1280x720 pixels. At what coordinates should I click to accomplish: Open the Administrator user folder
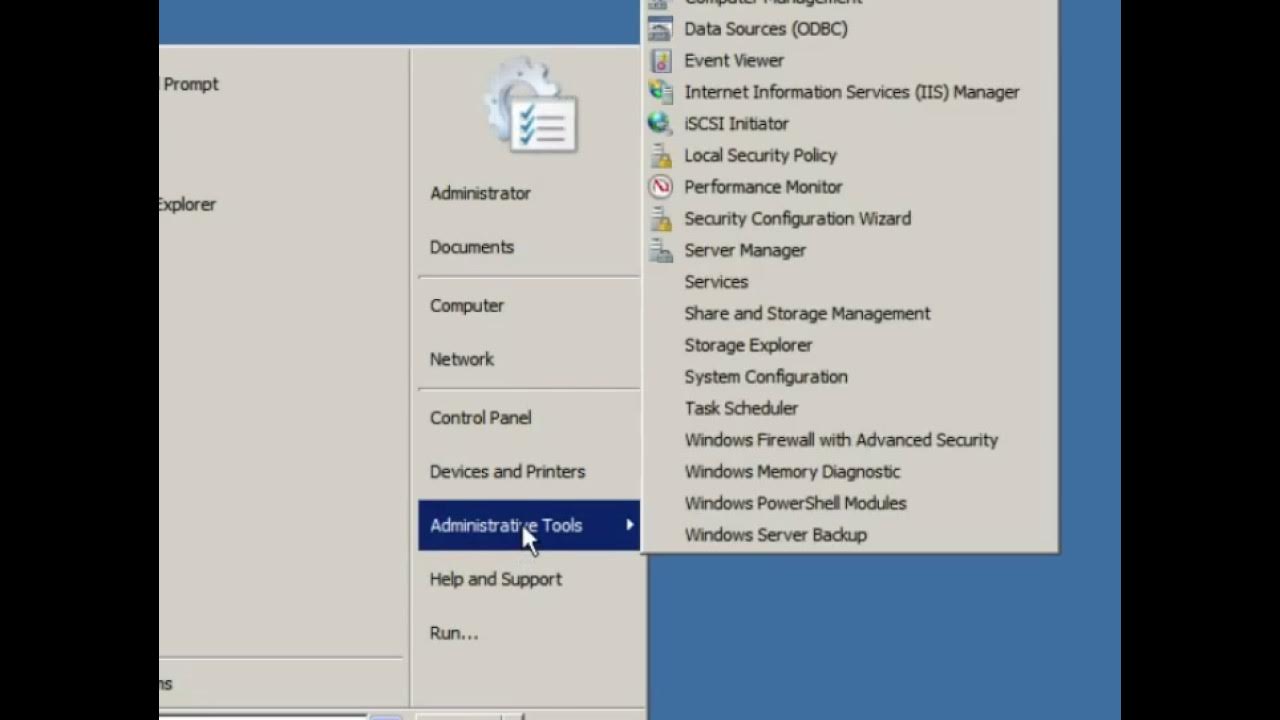pyautogui.click(x=480, y=193)
